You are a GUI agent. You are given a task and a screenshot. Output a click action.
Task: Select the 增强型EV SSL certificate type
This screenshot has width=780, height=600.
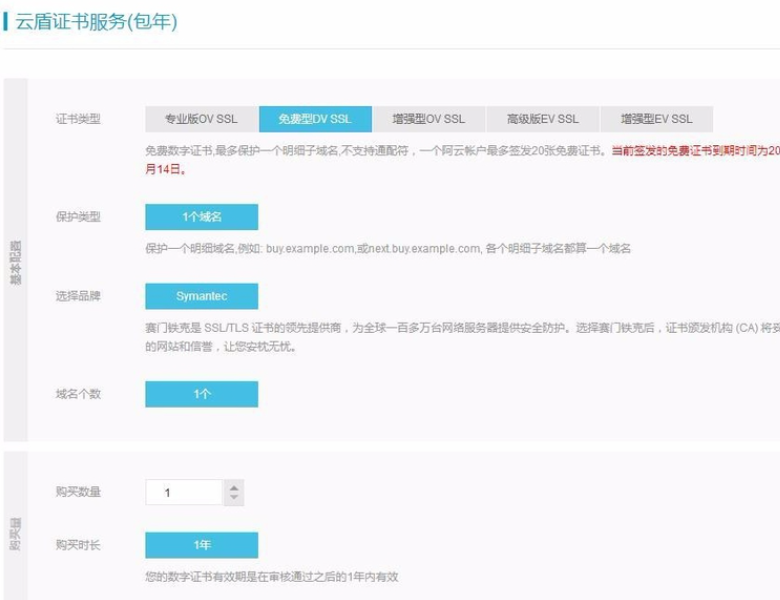point(656,119)
